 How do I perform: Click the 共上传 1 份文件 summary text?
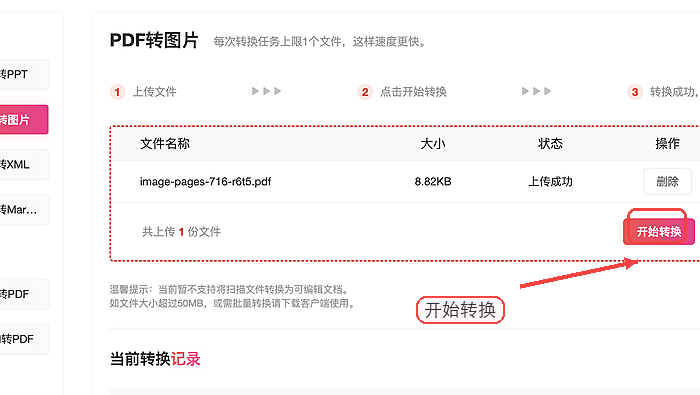(181, 232)
